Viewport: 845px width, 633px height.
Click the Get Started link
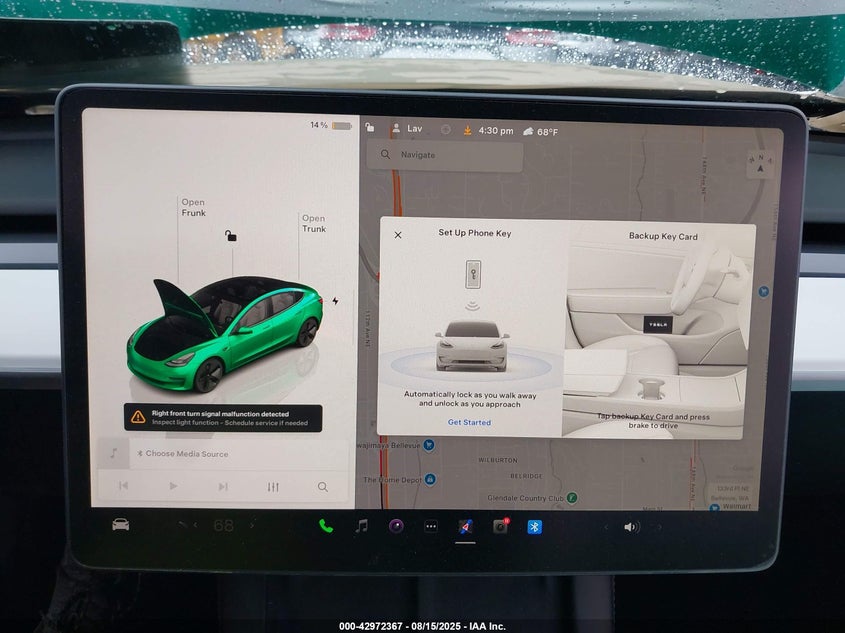[x=469, y=422]
